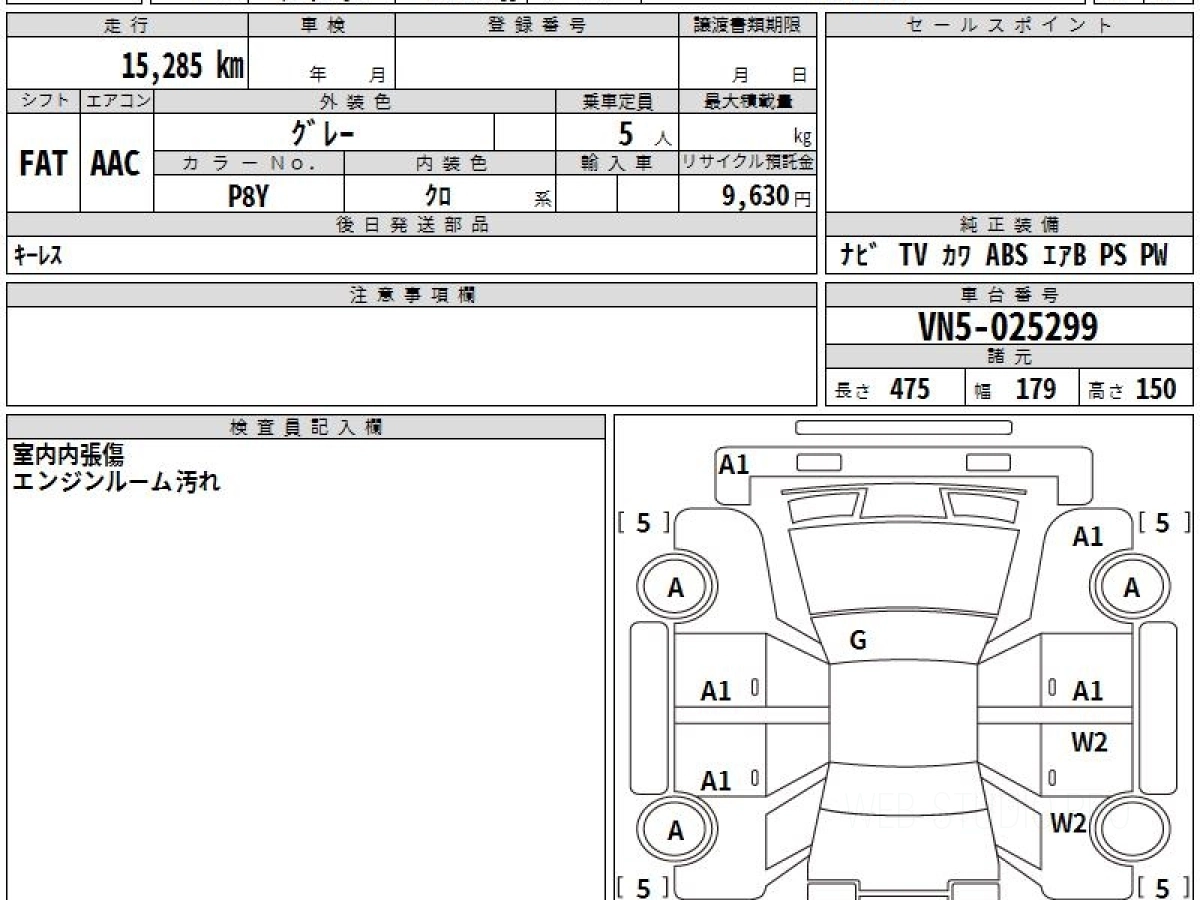Viewport: 1200px width, 900px height.
Task: Select the キーレス entry
Action: (38, 256)
